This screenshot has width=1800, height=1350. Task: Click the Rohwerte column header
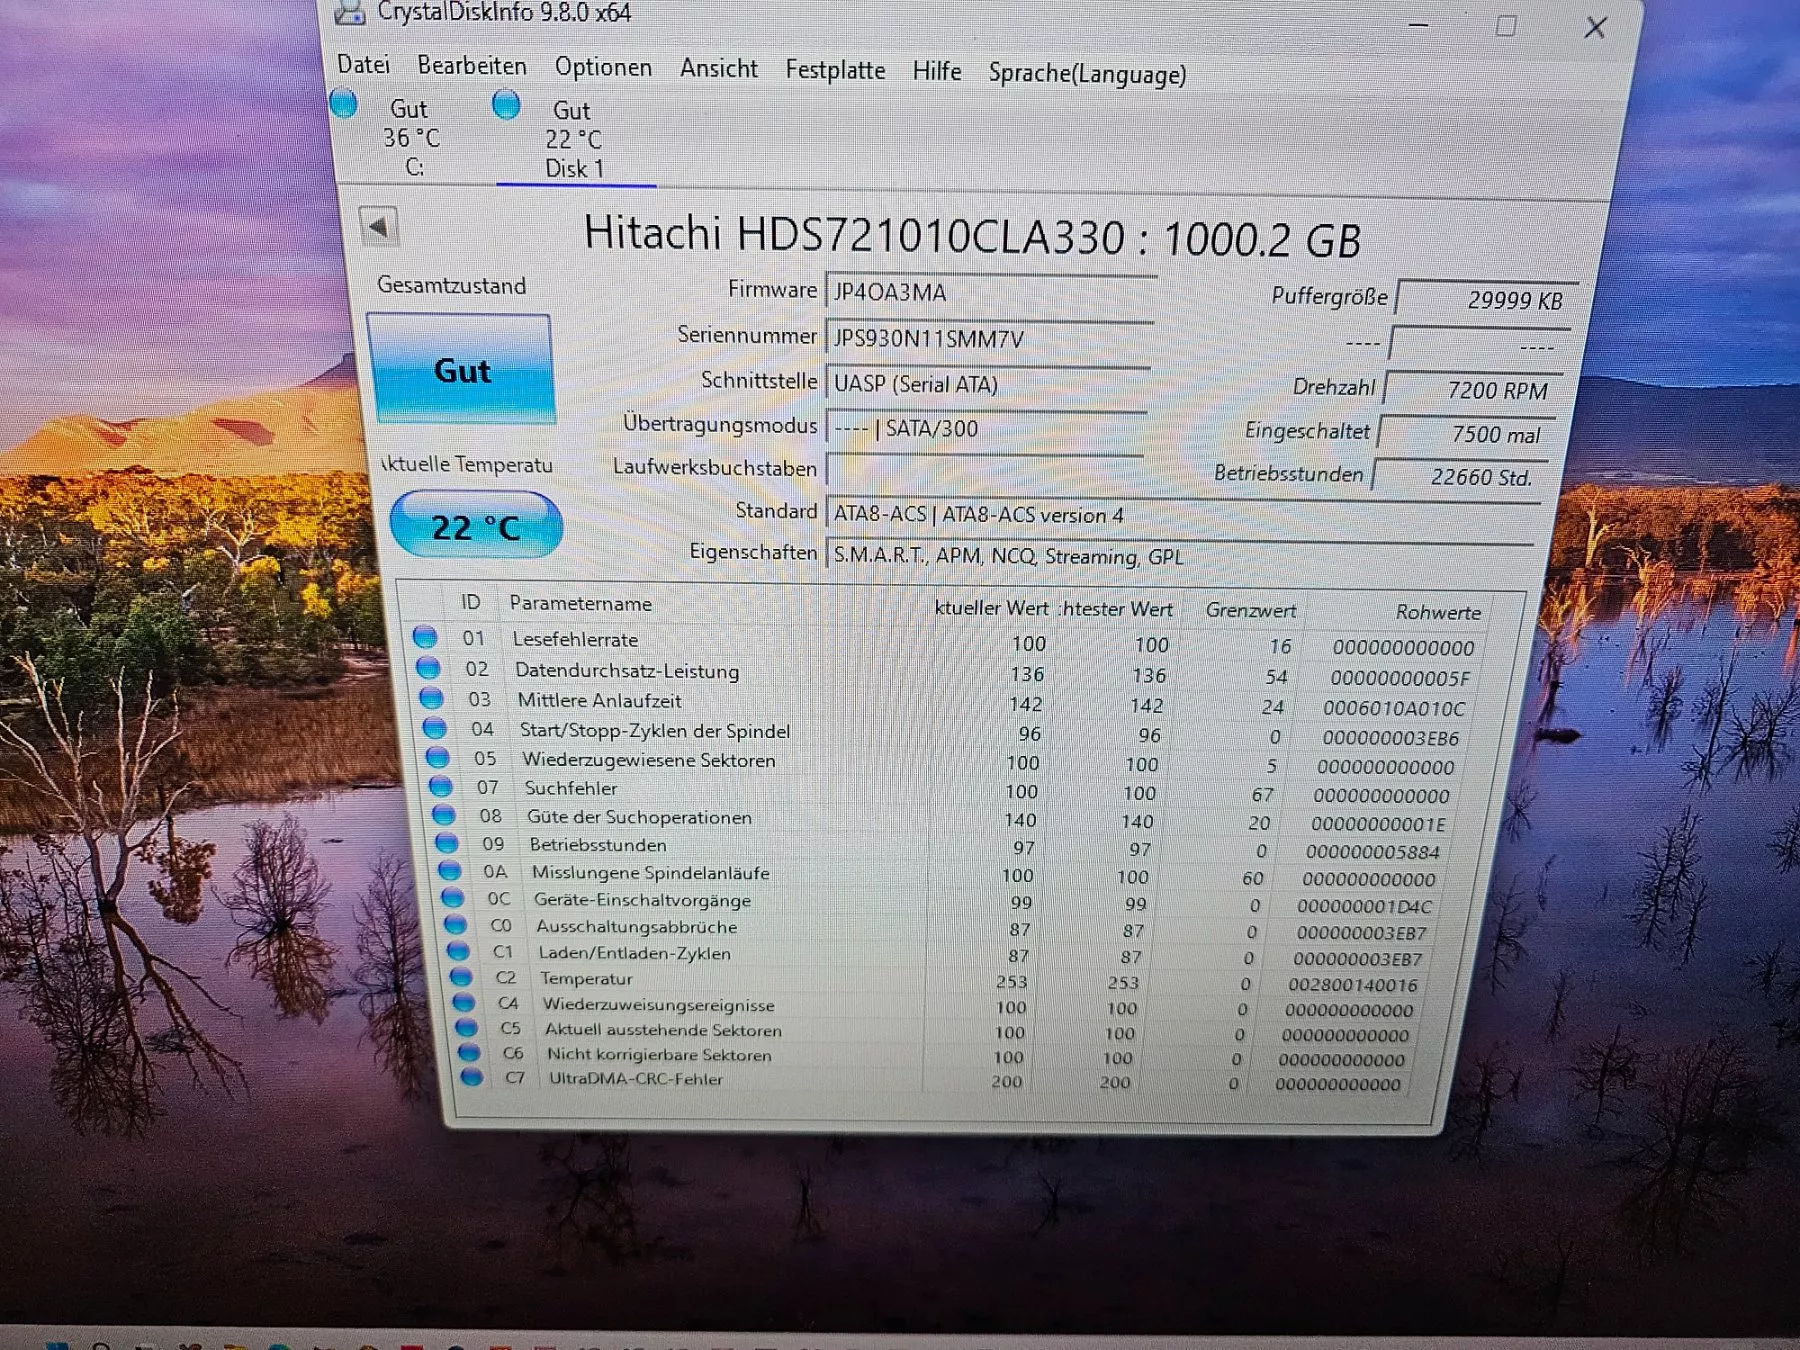click(1438, 611)
